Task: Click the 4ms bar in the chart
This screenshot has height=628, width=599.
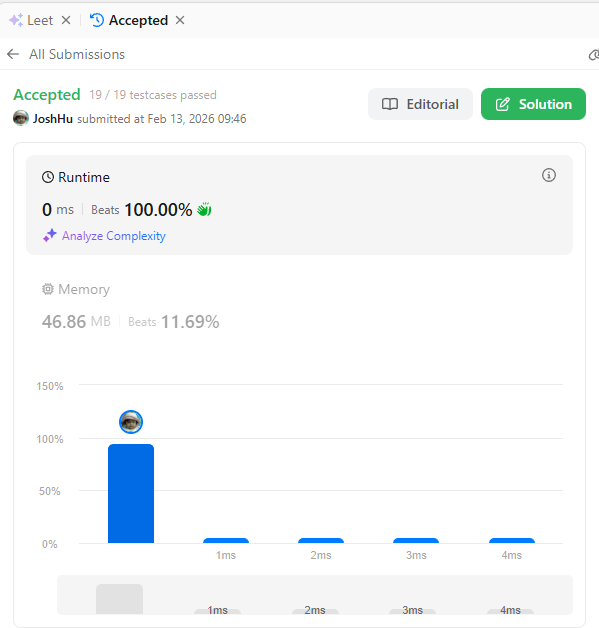Action: tap(512, 541)
